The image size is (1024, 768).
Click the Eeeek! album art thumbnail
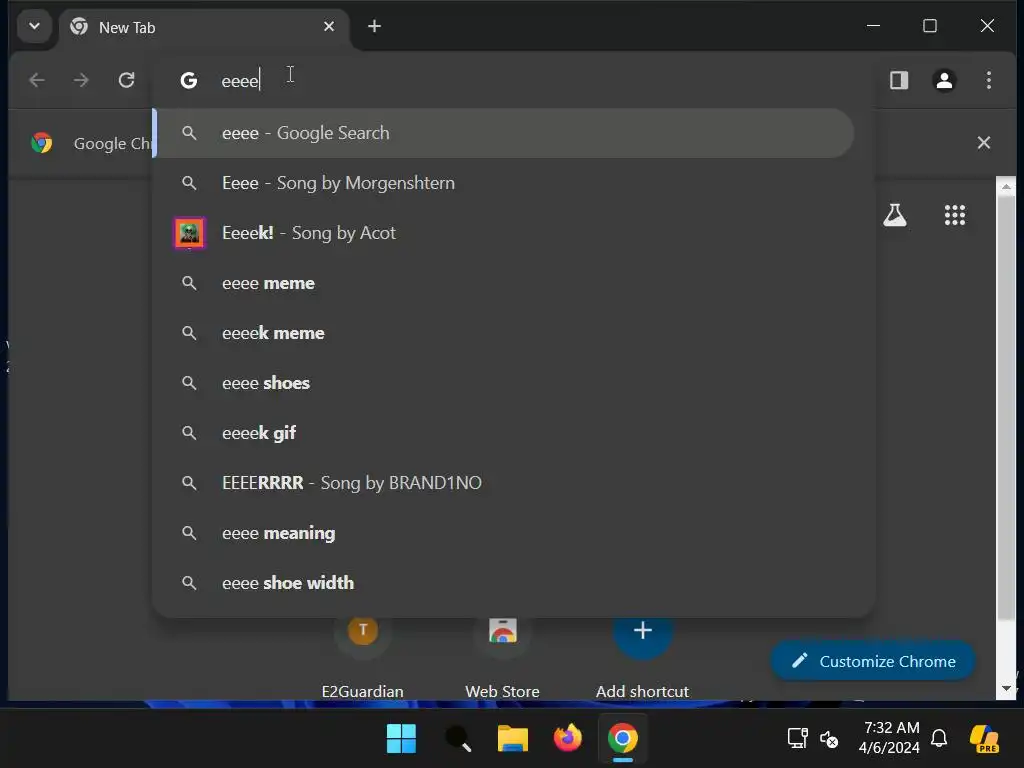coord(189,233)
